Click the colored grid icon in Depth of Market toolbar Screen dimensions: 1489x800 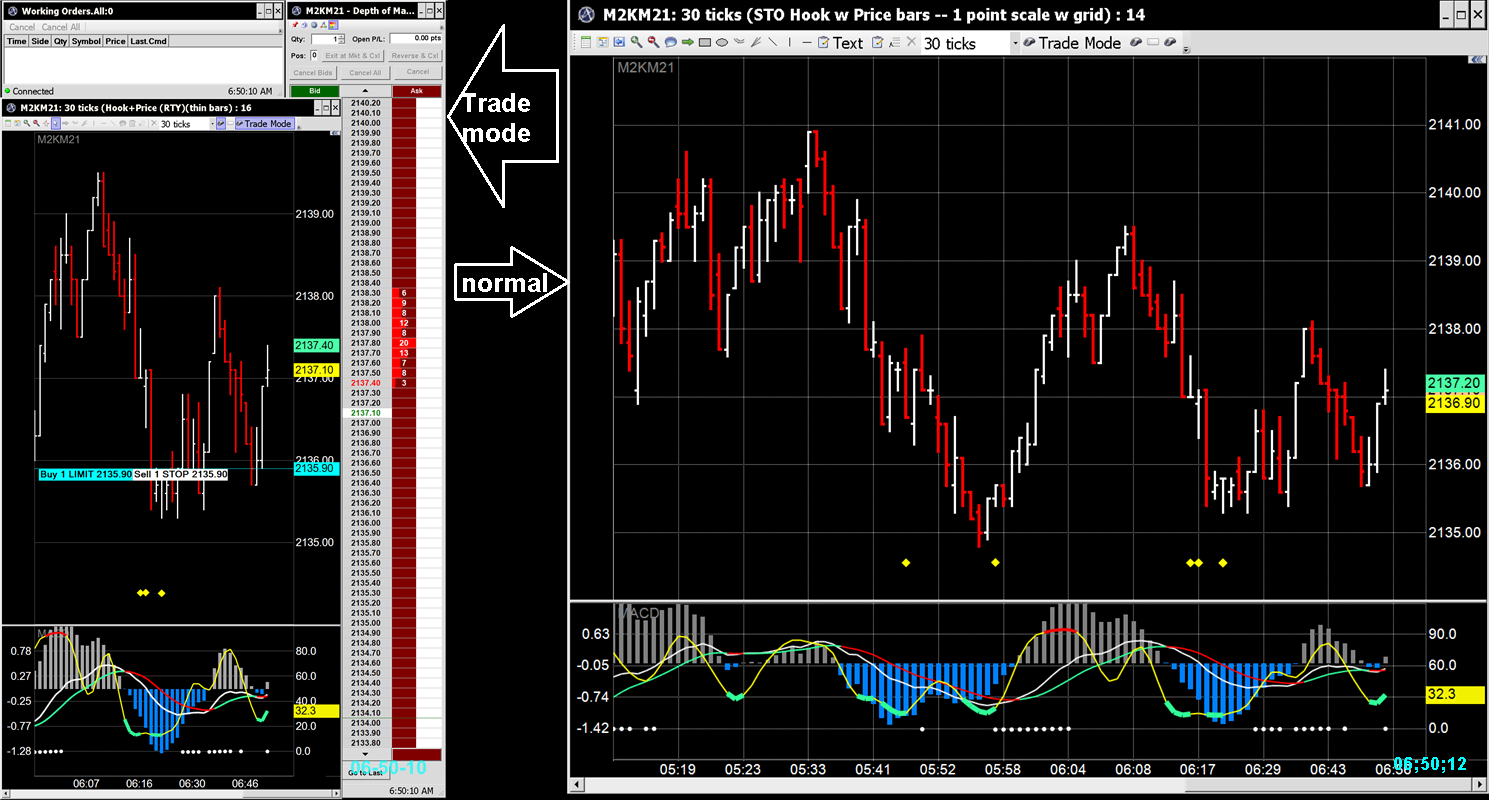pyautogui.click(x=332, y=25)
